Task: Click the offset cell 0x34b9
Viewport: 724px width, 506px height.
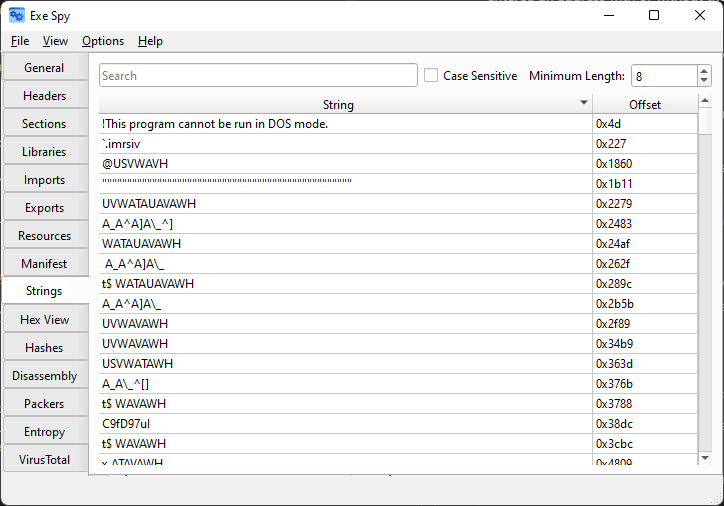Action: [645, 344]
